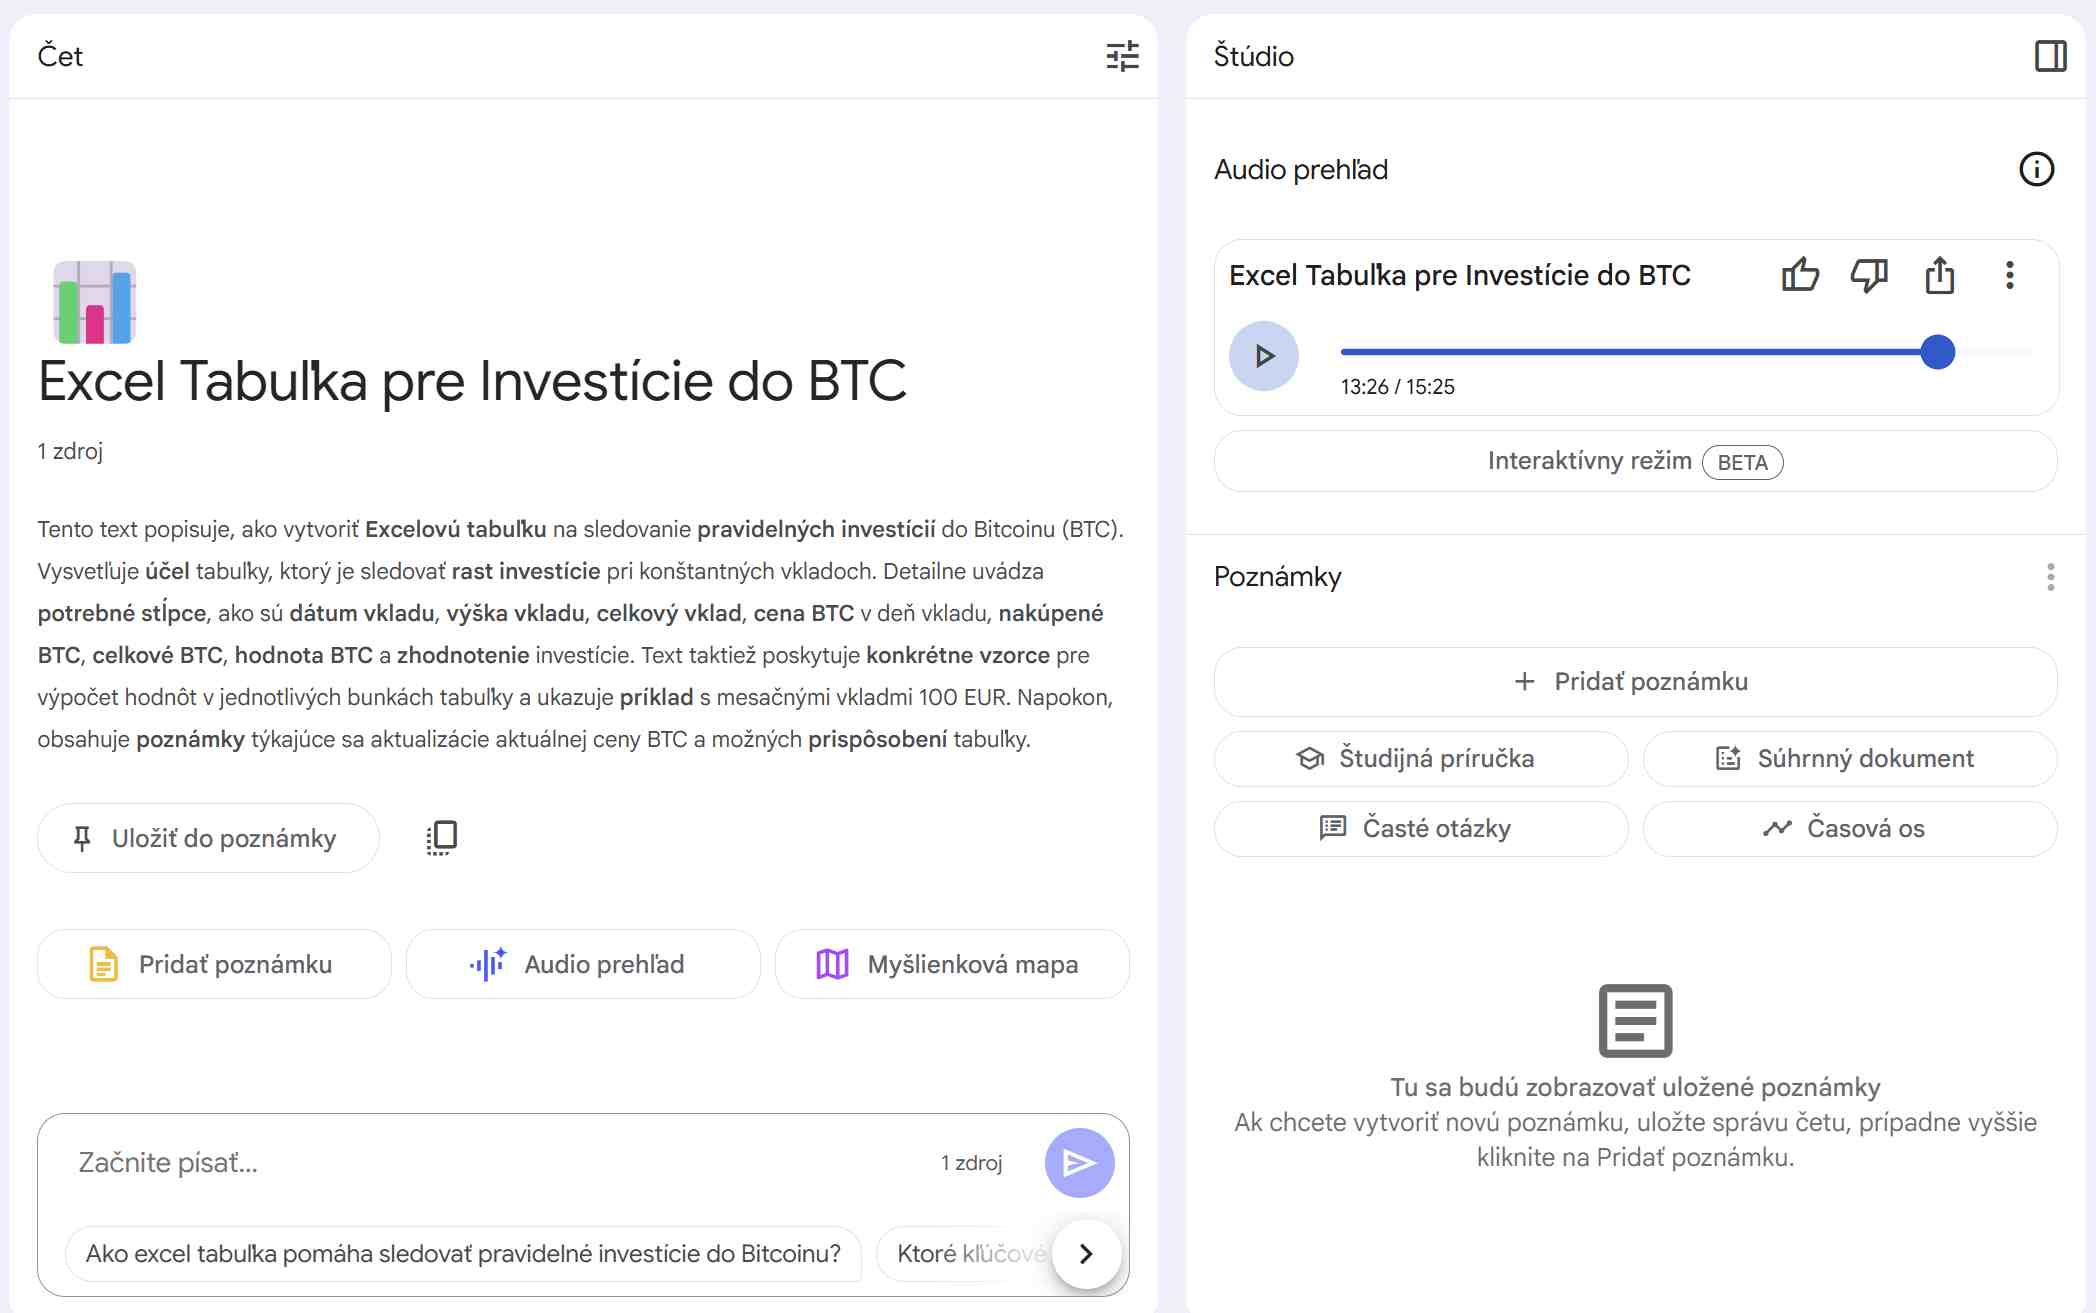
Task: Open Poznámky section more options menu
Action: point(2050,577)
